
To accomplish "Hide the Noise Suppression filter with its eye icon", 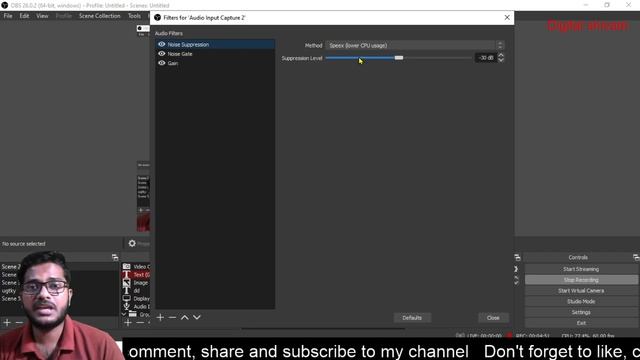I will (162, 44).
